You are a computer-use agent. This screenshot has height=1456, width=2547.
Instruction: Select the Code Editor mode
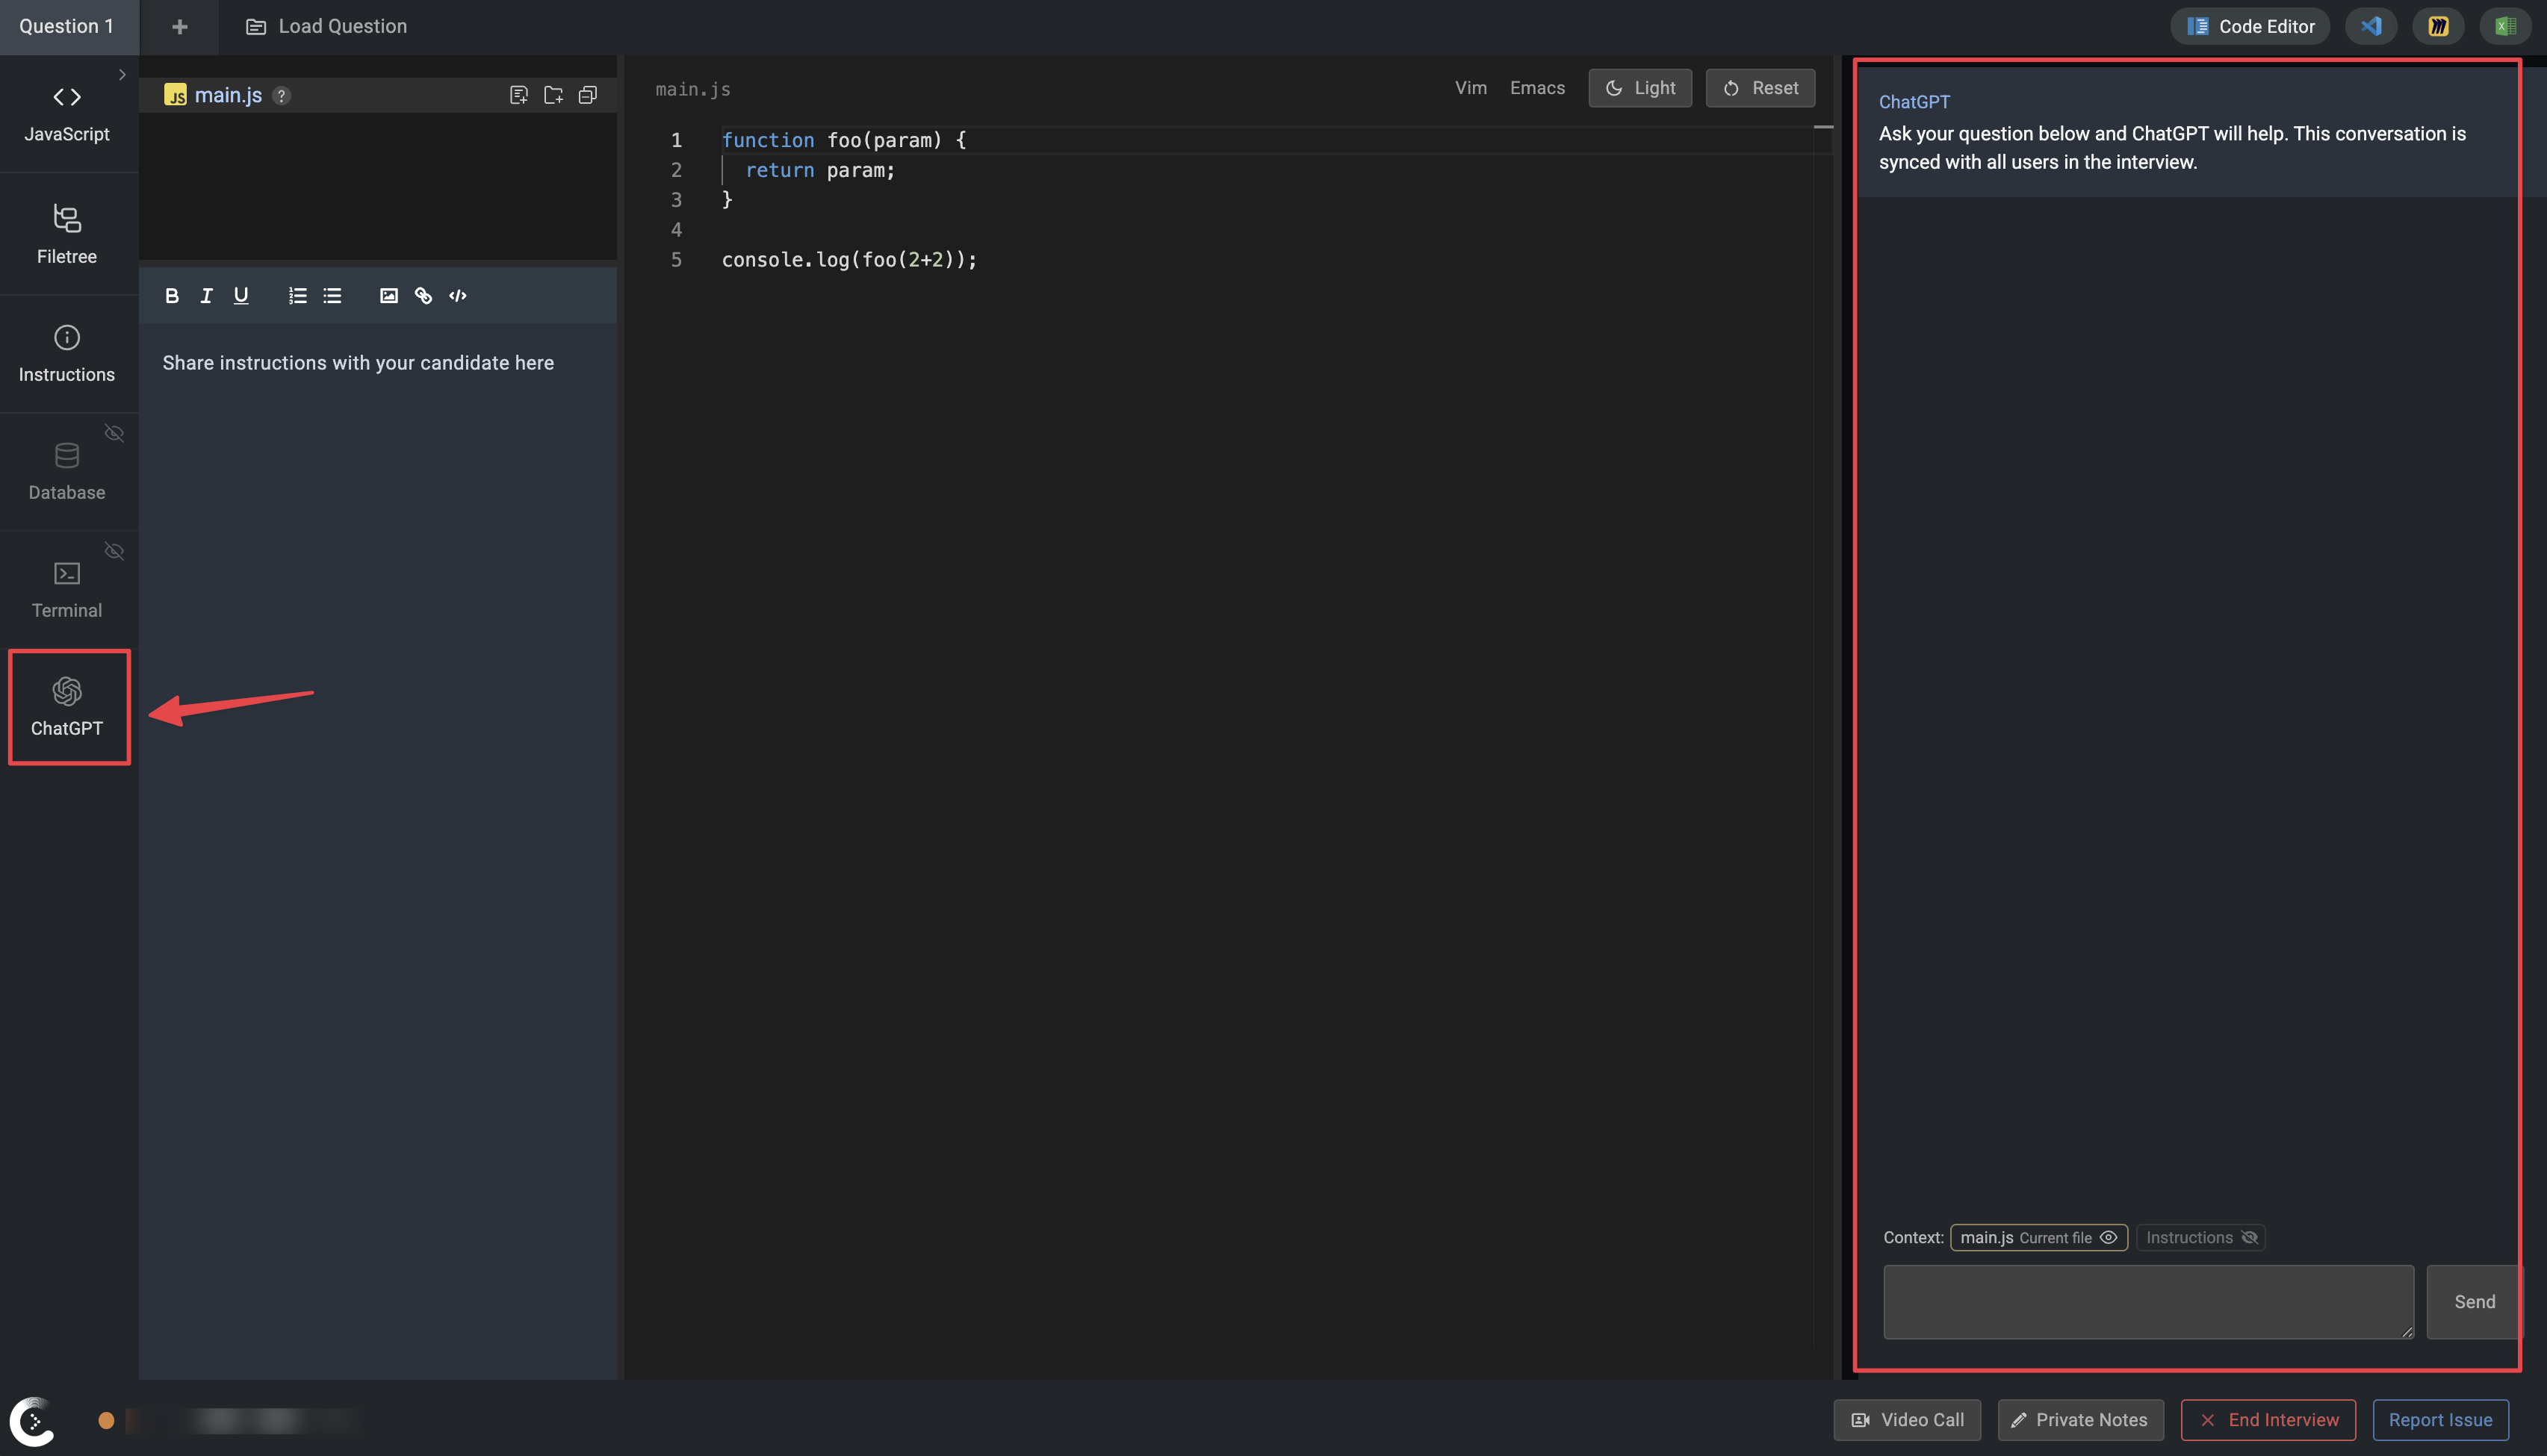pos(2250,27)
